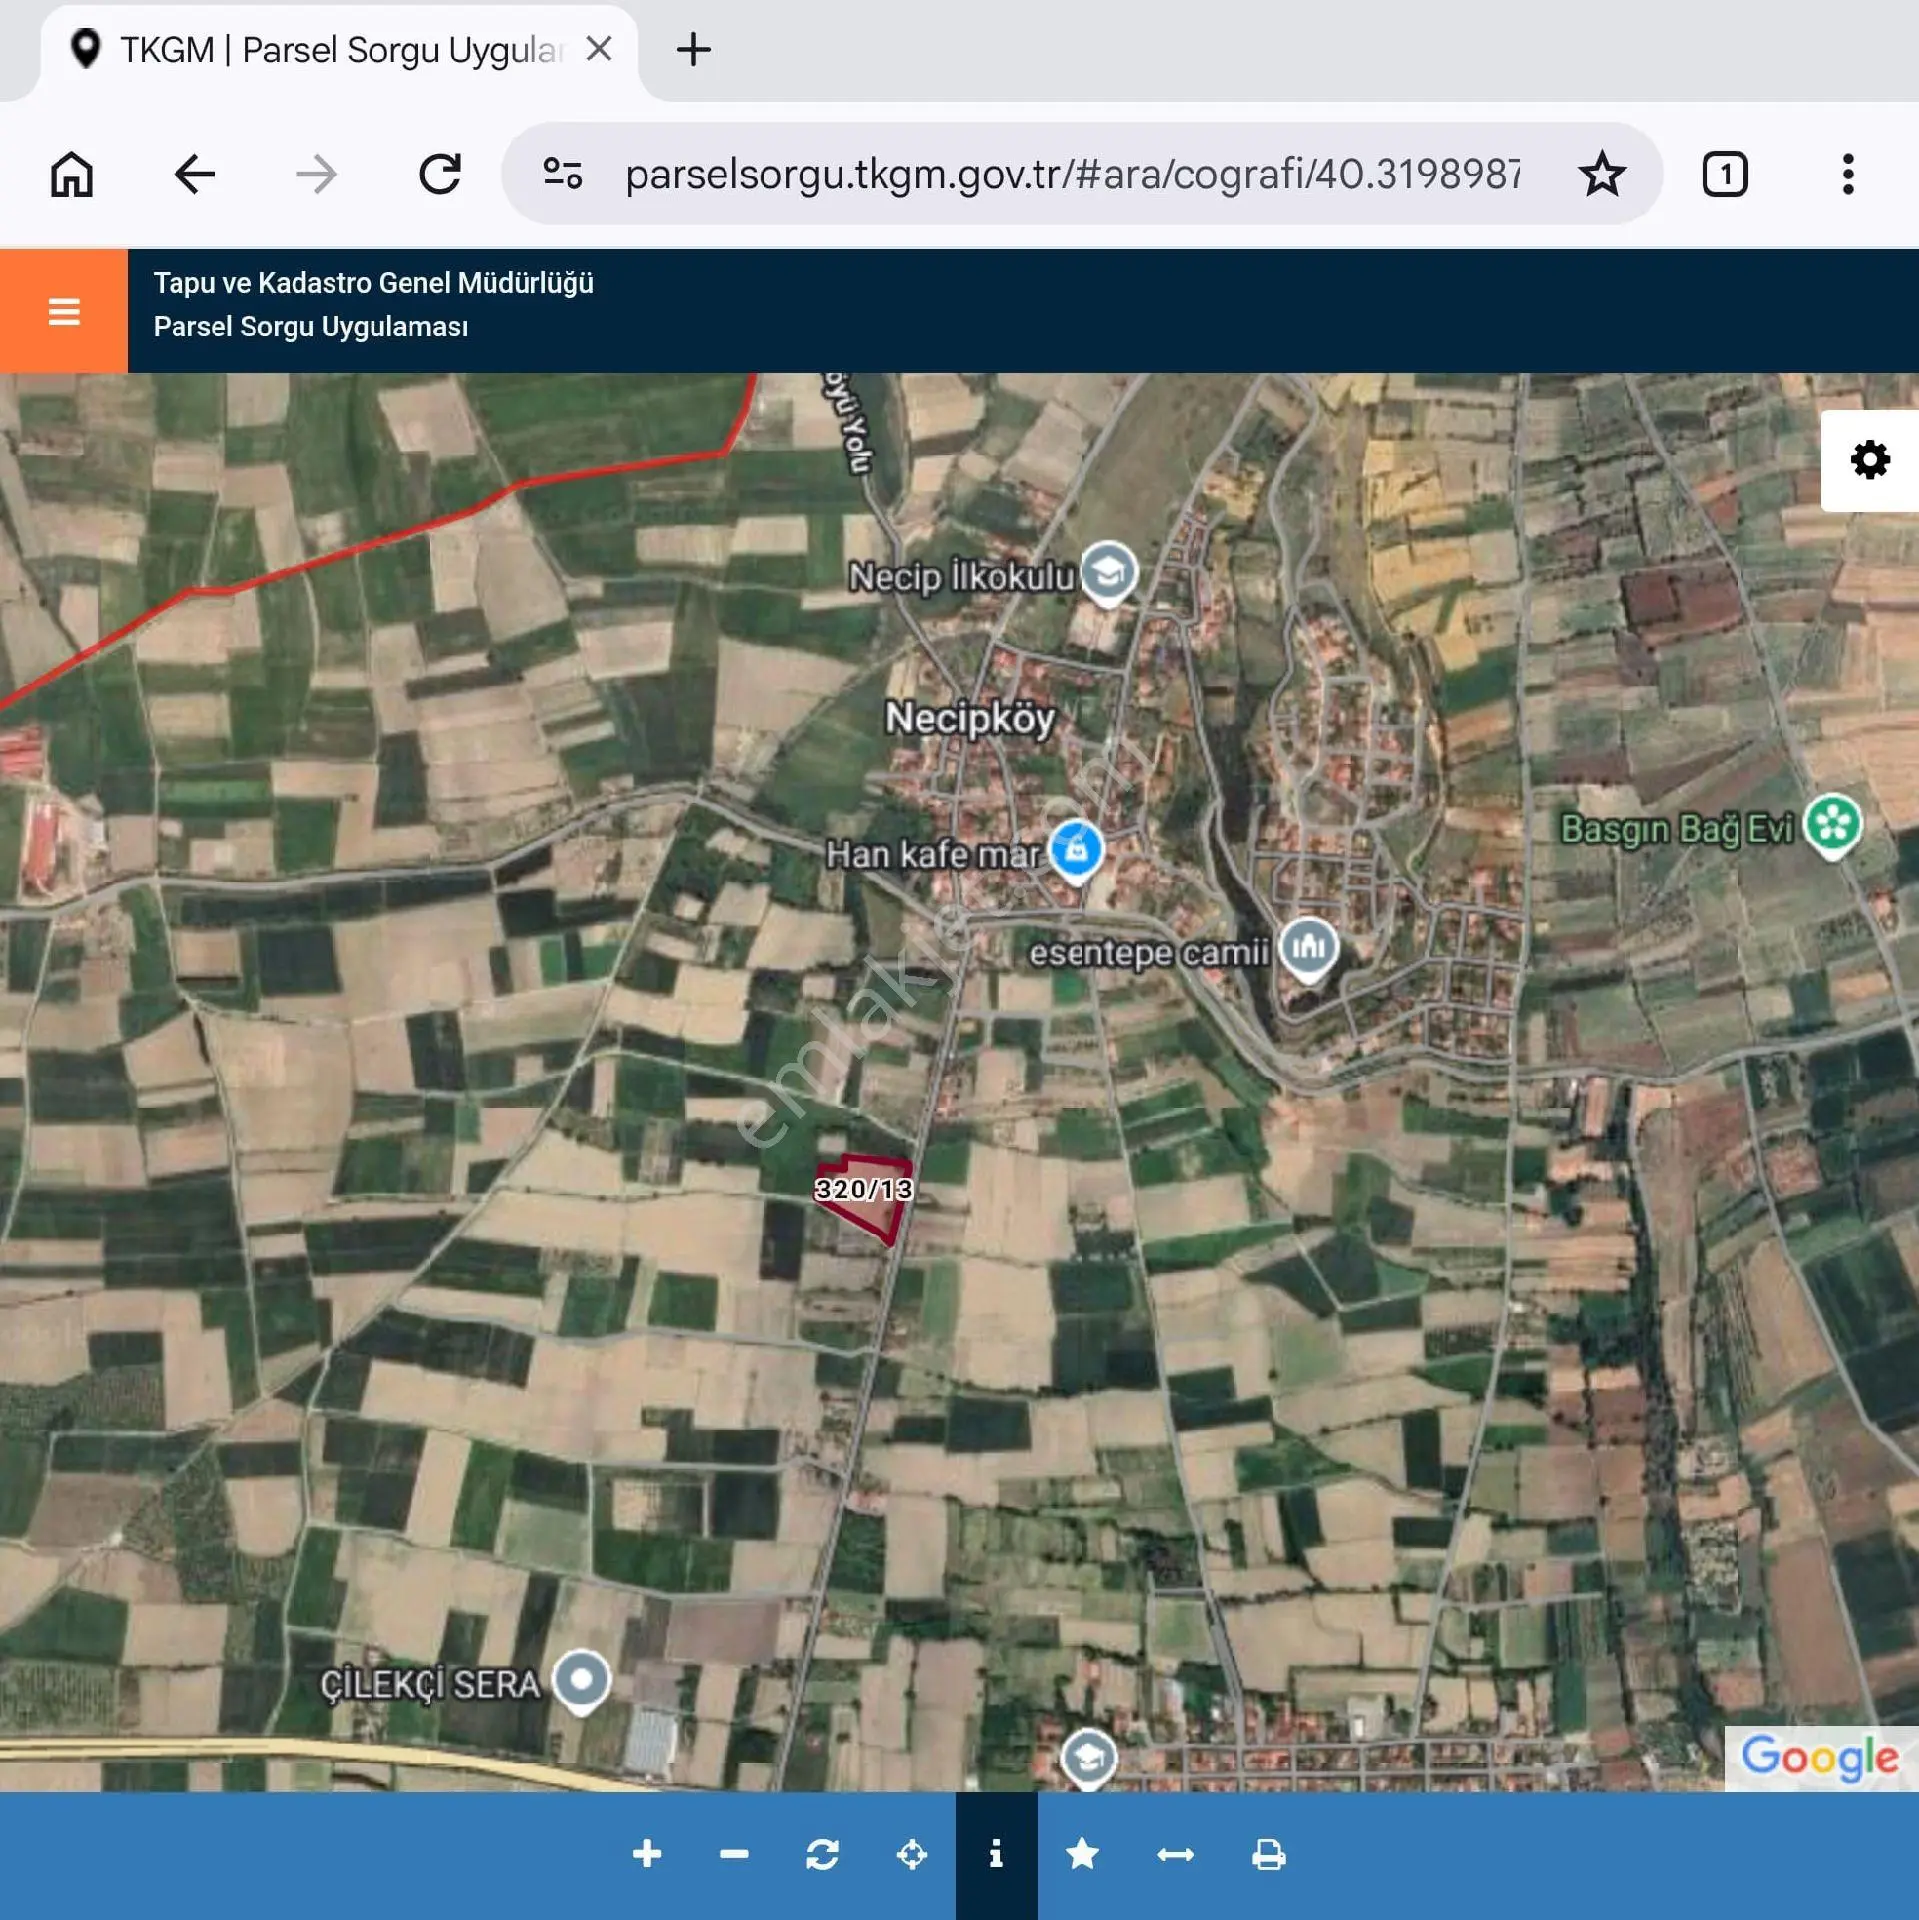Click the Necip İlkokulu school marker
Image resolution: width=1919 pixels, height=1920 pixels.
pos(1108,573)
